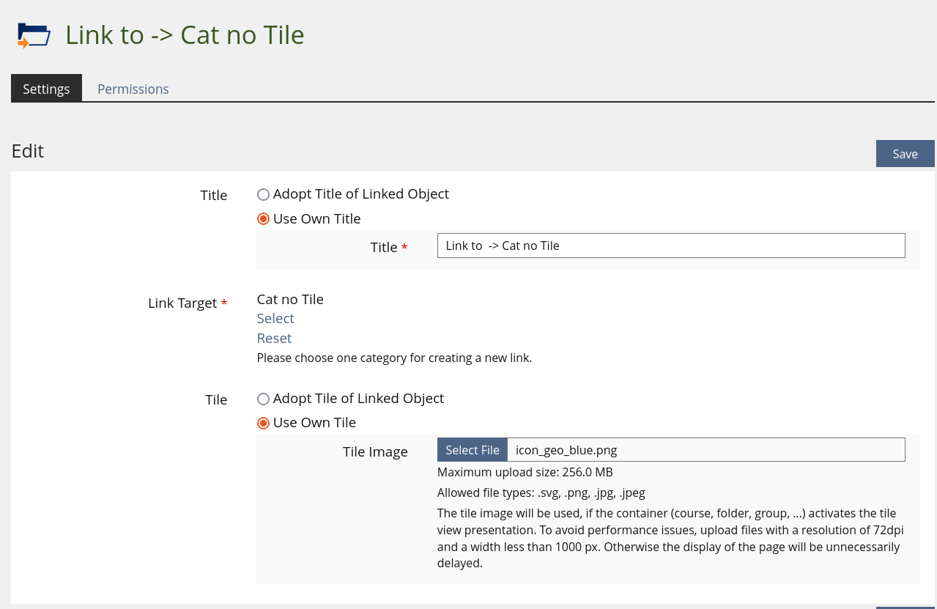Click the Reset link under Link Target
This screenshot has height=609, width=937.
tap(274, 338)
